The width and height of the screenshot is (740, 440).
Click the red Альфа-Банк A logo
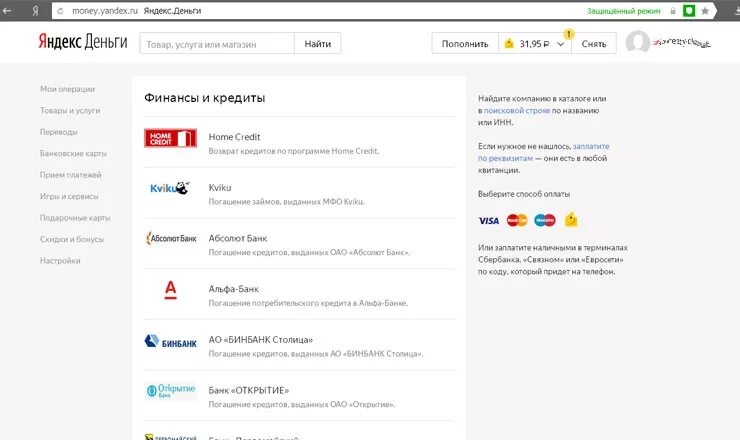[170, 289]
